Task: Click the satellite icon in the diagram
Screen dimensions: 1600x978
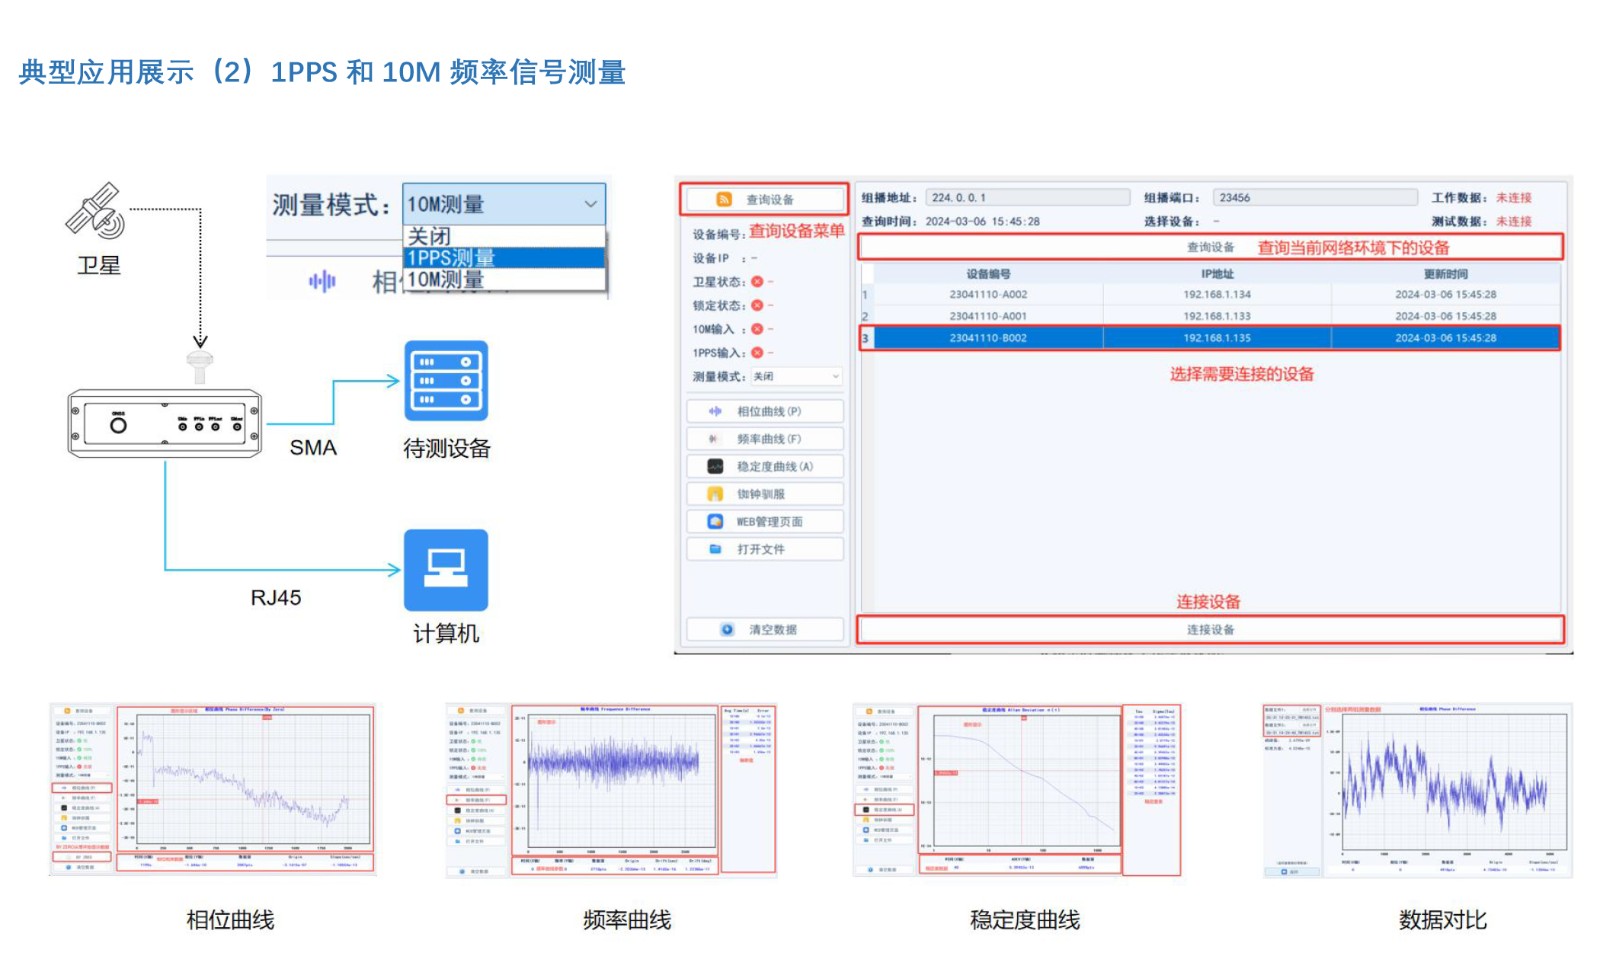Action: coord(96,211)
